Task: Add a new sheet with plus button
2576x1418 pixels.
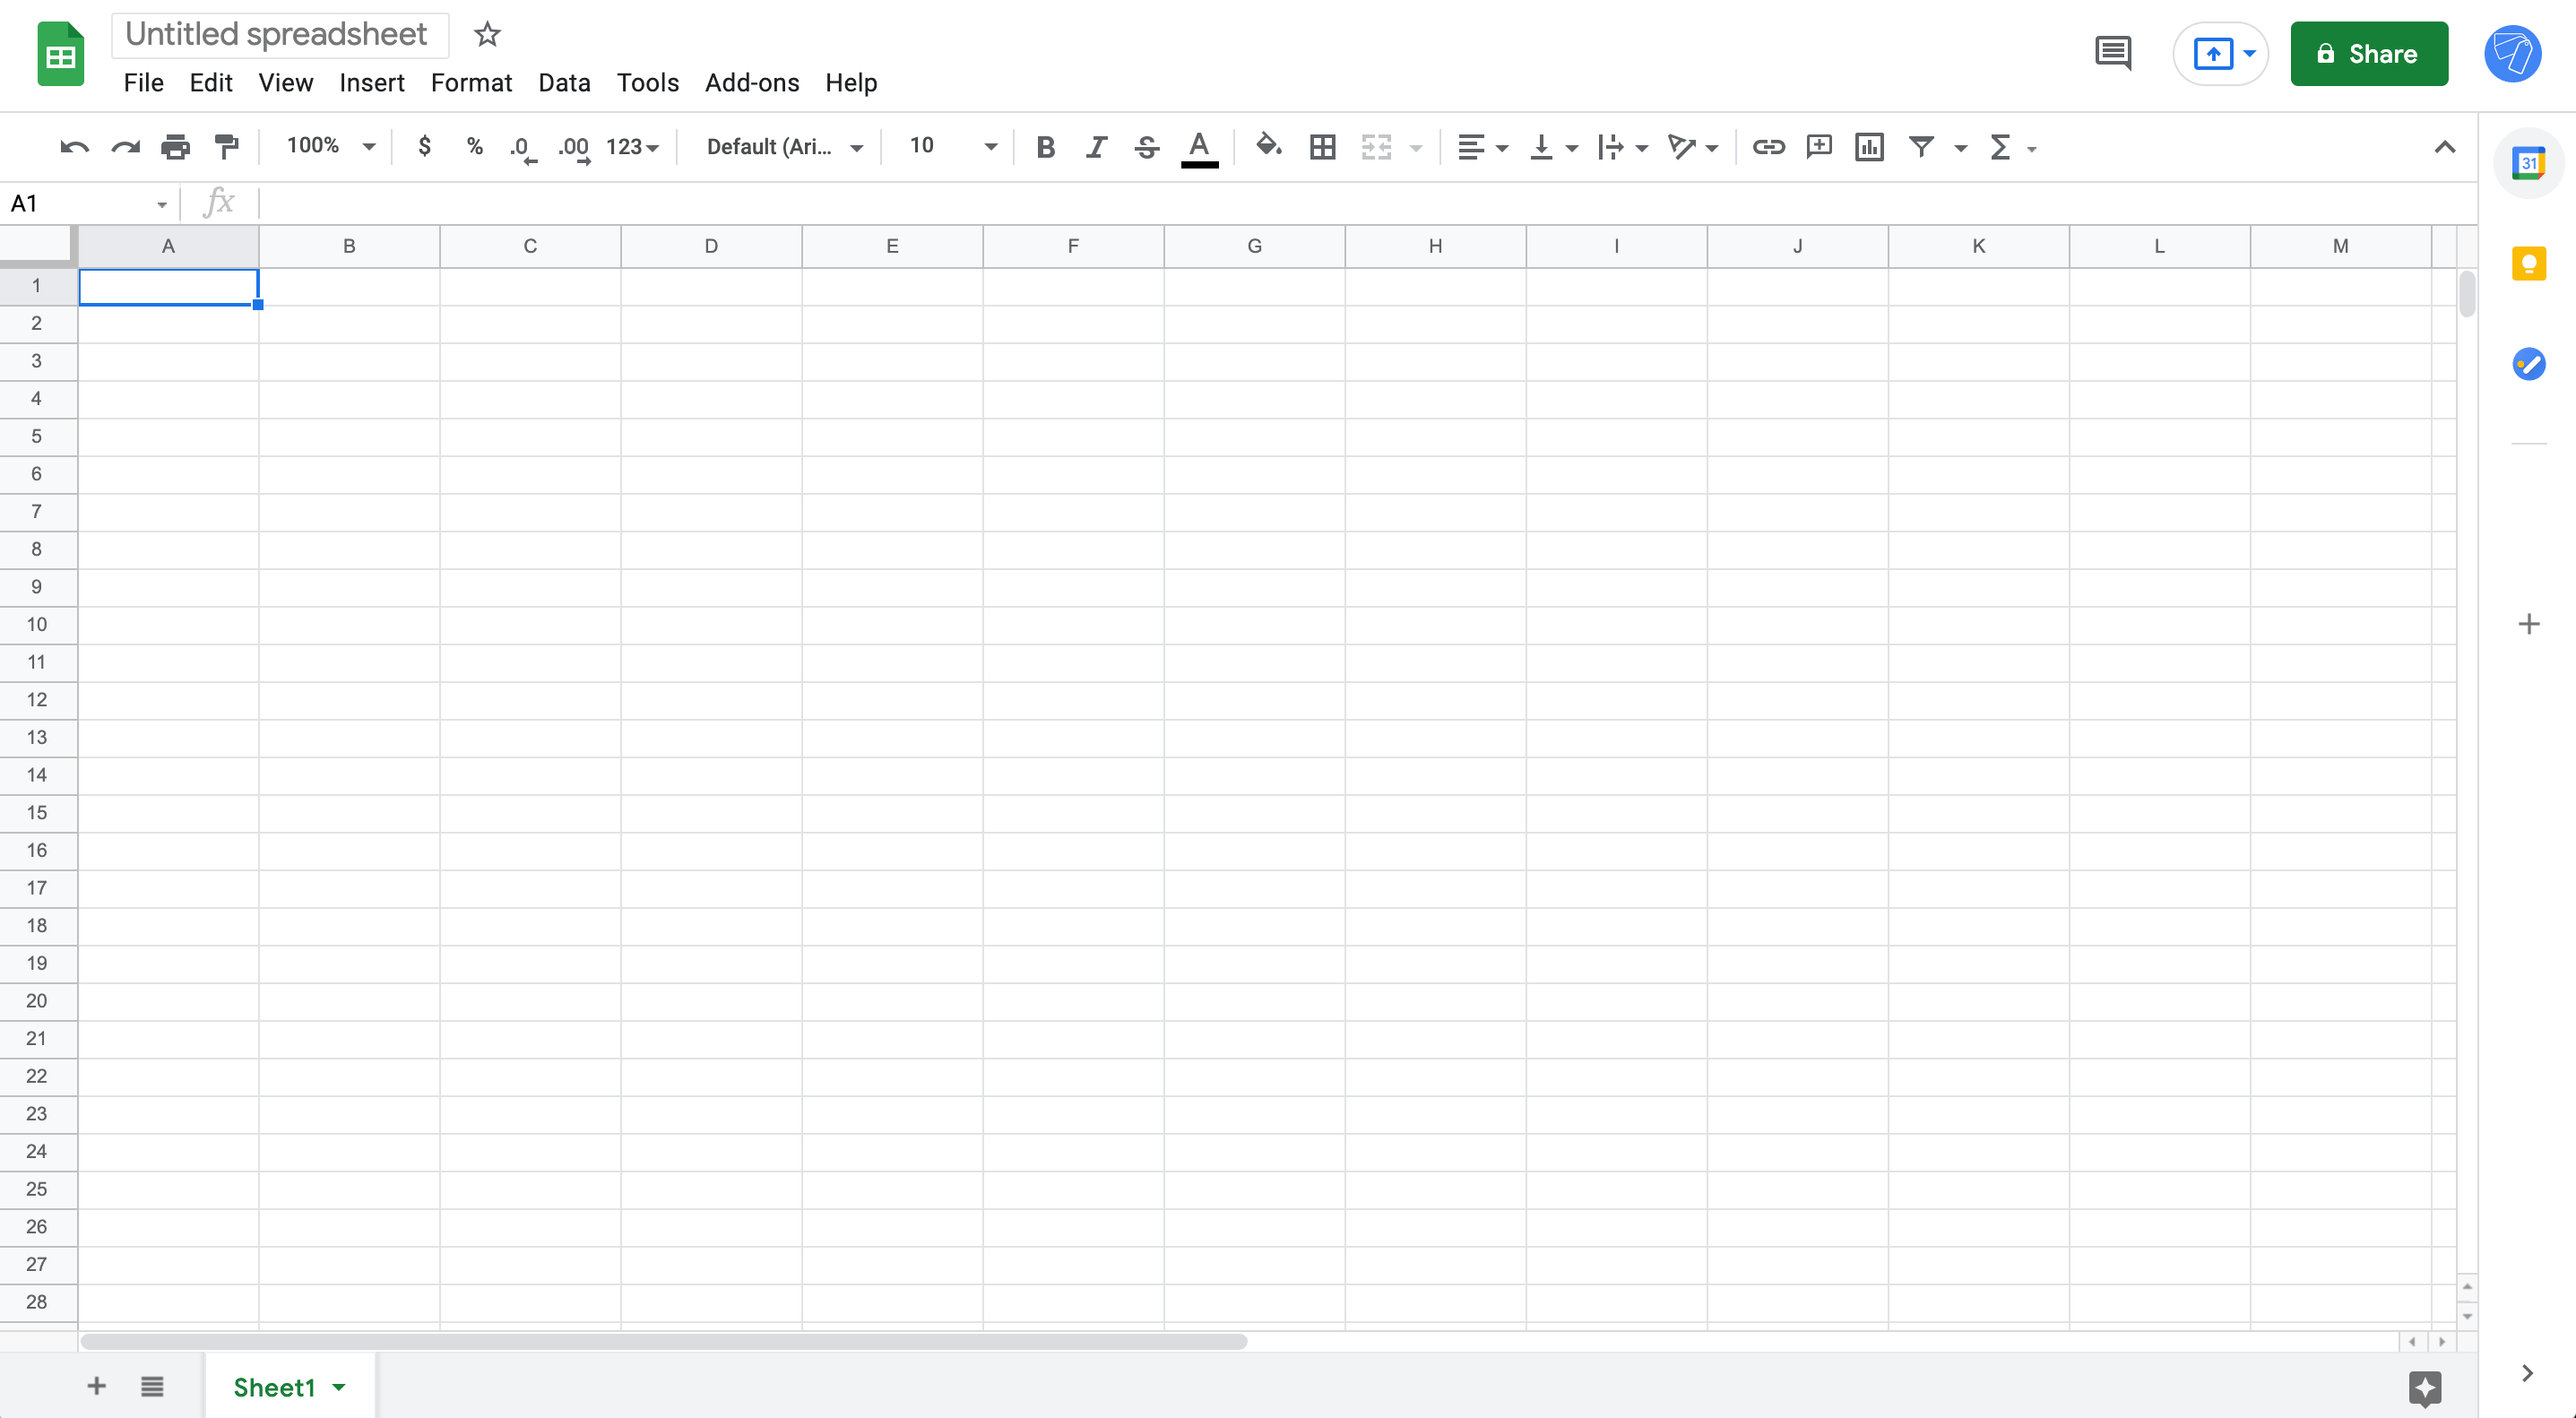Action: click(96, 1387)
